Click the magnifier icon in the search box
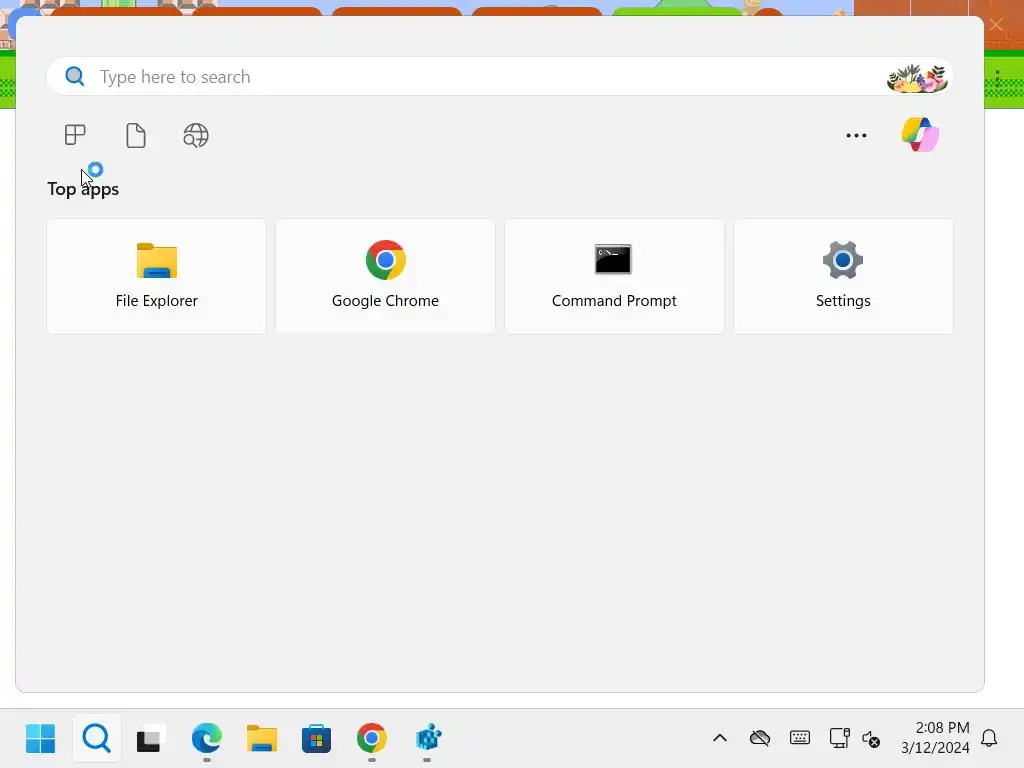 tap(74, 76)
